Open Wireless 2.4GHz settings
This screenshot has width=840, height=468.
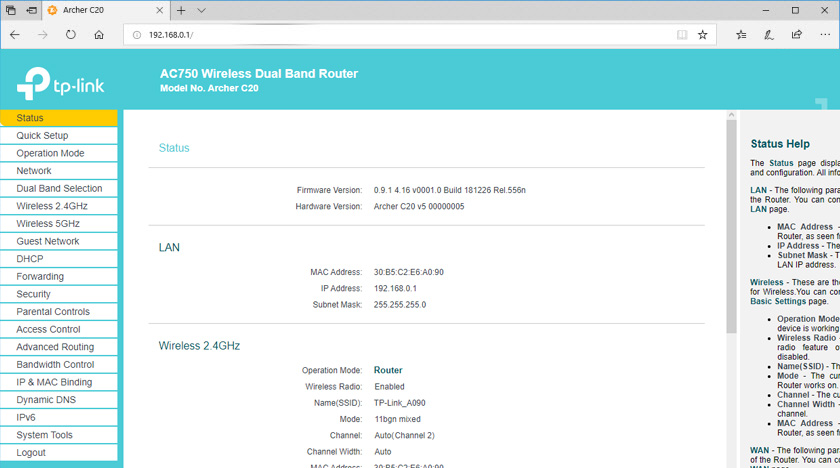coord(59,206)
